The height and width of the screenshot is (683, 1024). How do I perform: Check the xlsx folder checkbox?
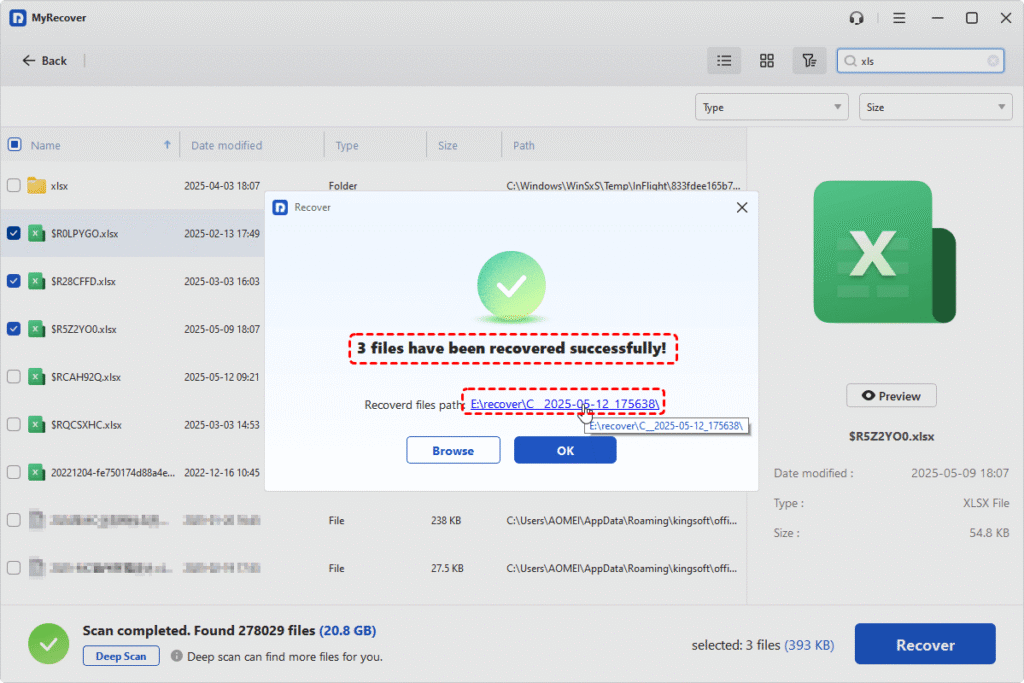pyautogui.click(x=14, y=185)
